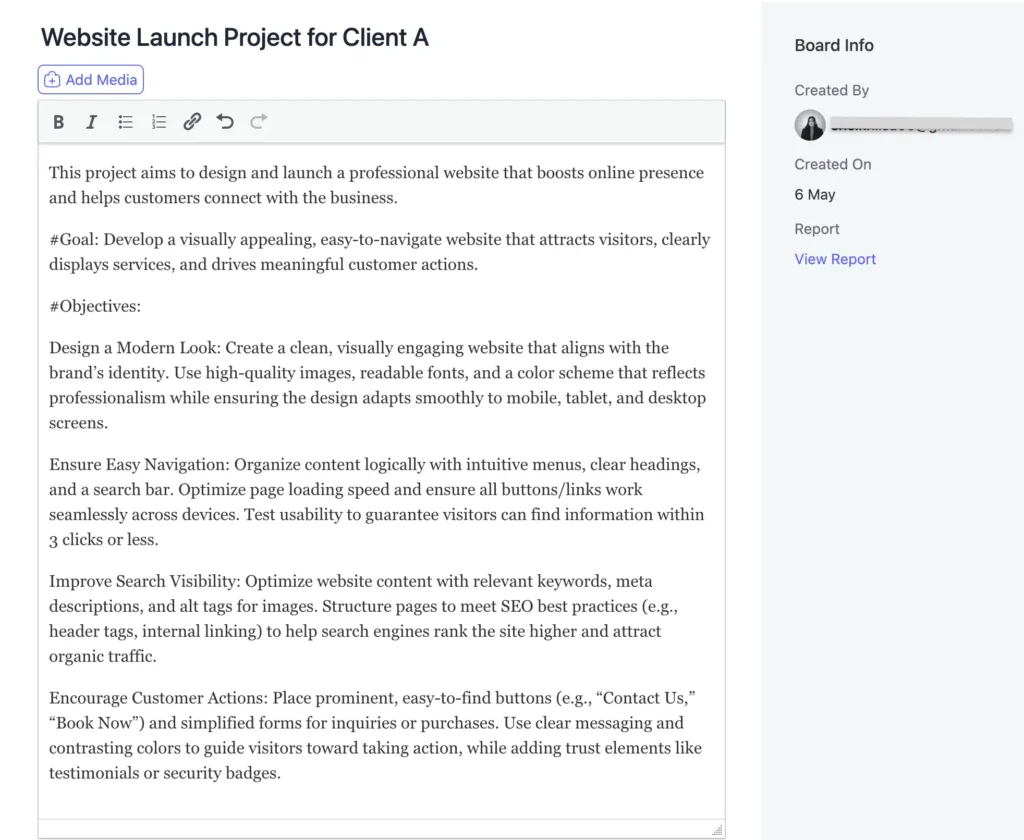The width and height of the screenshot is (1024, 840).
Task: Redo the last undone edit
Action: 259,122
